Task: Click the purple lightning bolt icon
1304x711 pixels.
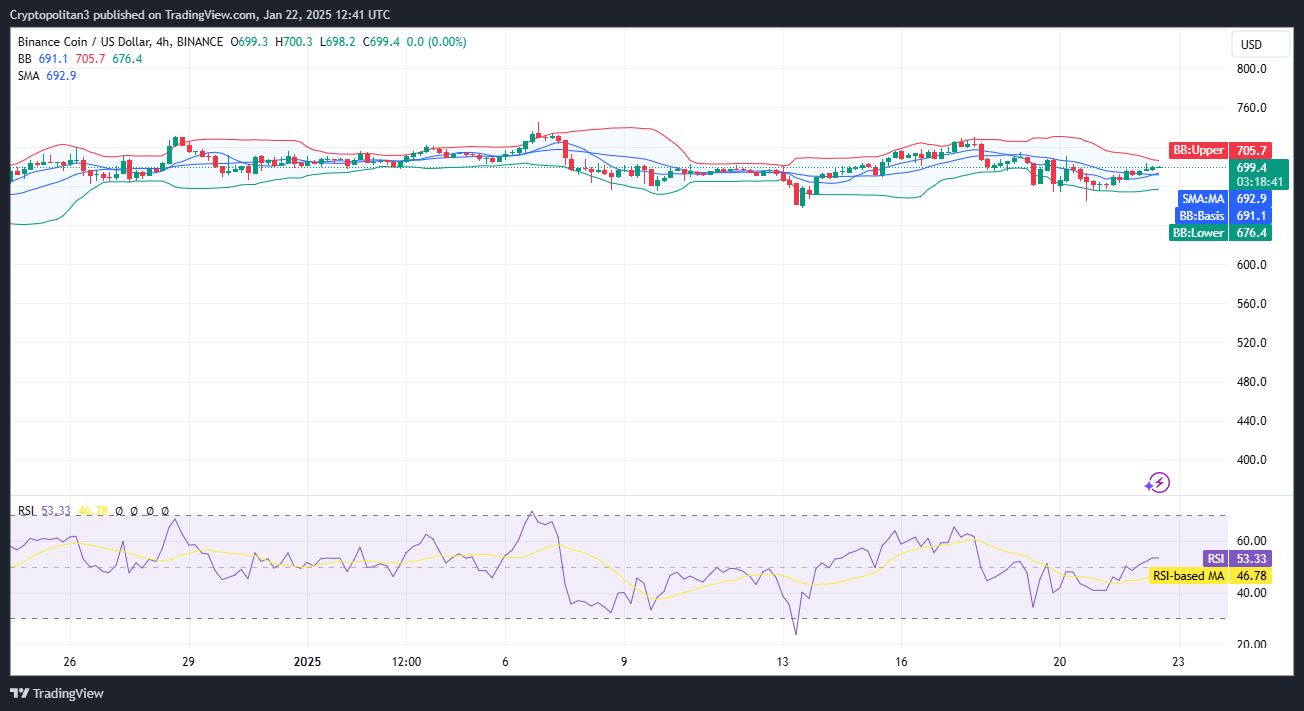Action: coord(1157,483)
